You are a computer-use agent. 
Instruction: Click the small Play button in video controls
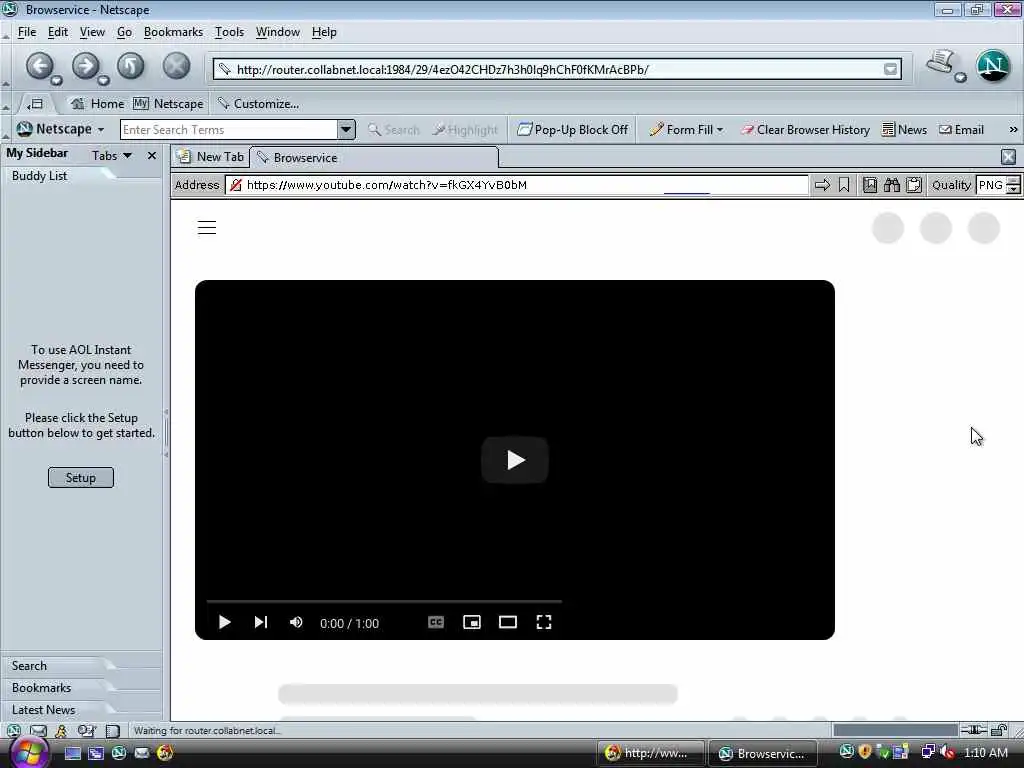(224, 622)
